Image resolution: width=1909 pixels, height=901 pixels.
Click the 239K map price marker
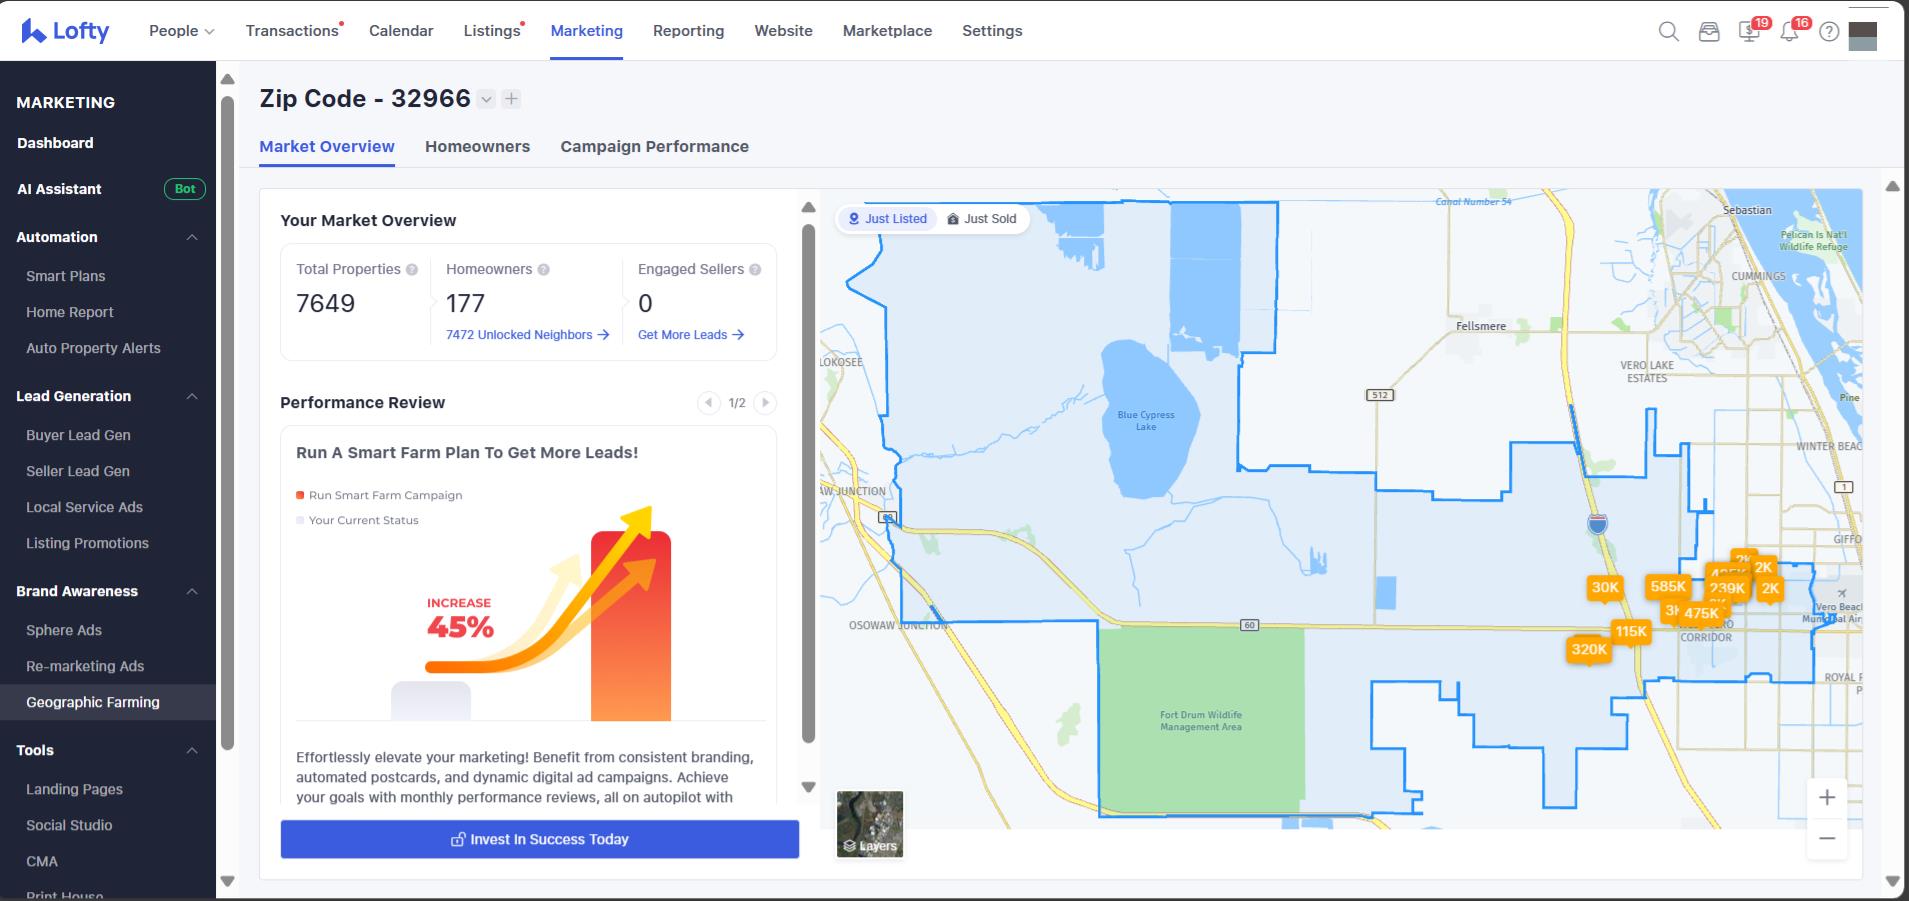pos(1727,589)
